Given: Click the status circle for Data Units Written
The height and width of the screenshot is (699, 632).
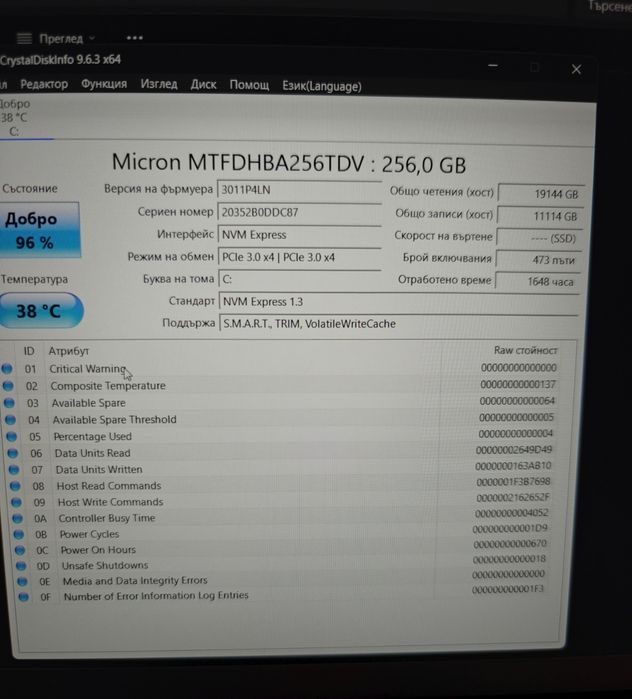Looking at the screenshot, I should click(14, 469).
